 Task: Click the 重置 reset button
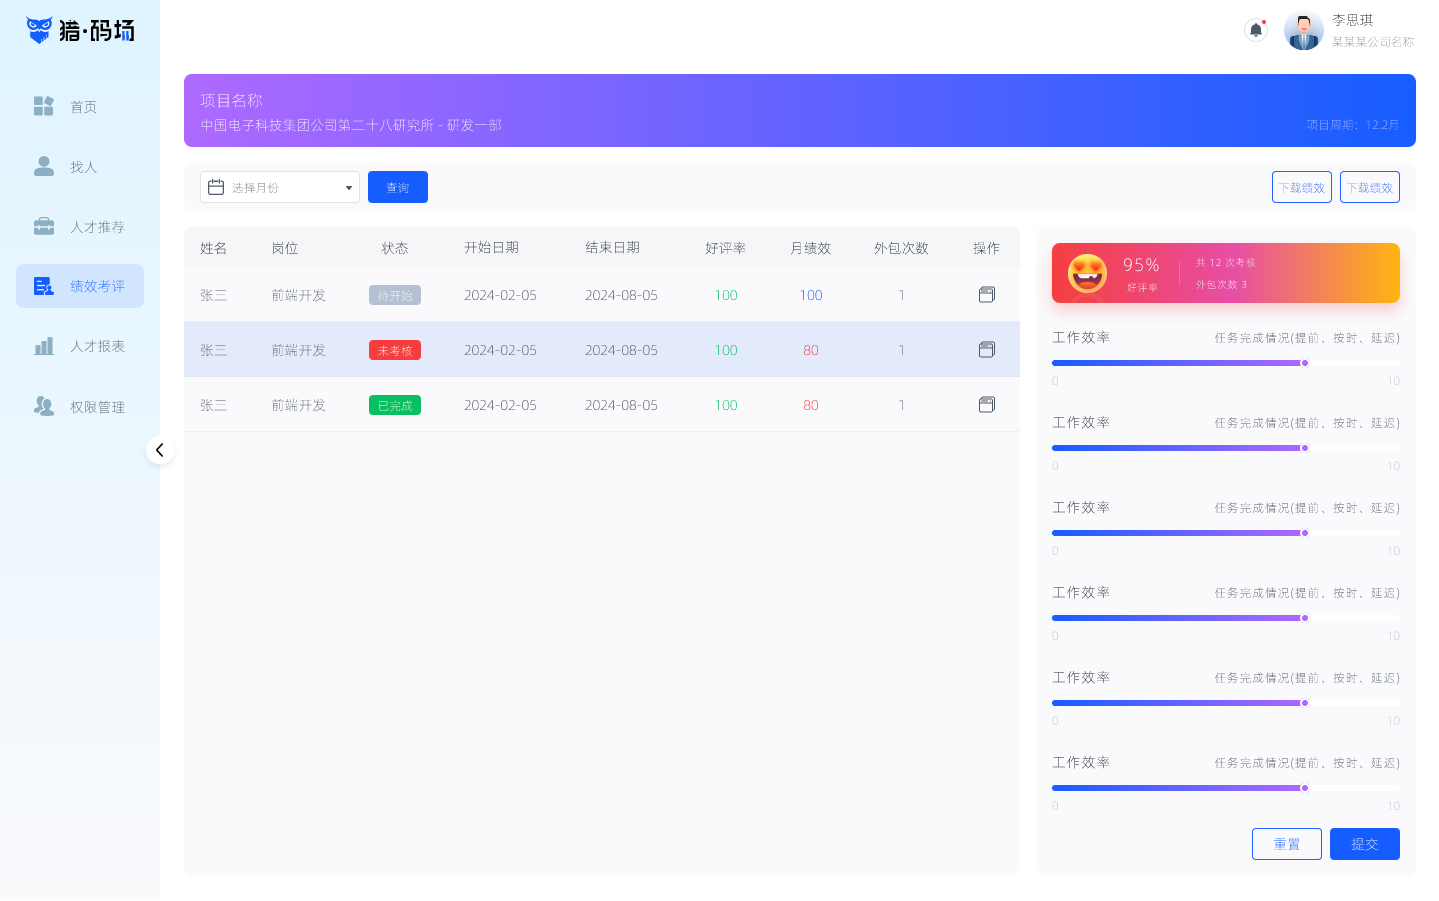1286,844
